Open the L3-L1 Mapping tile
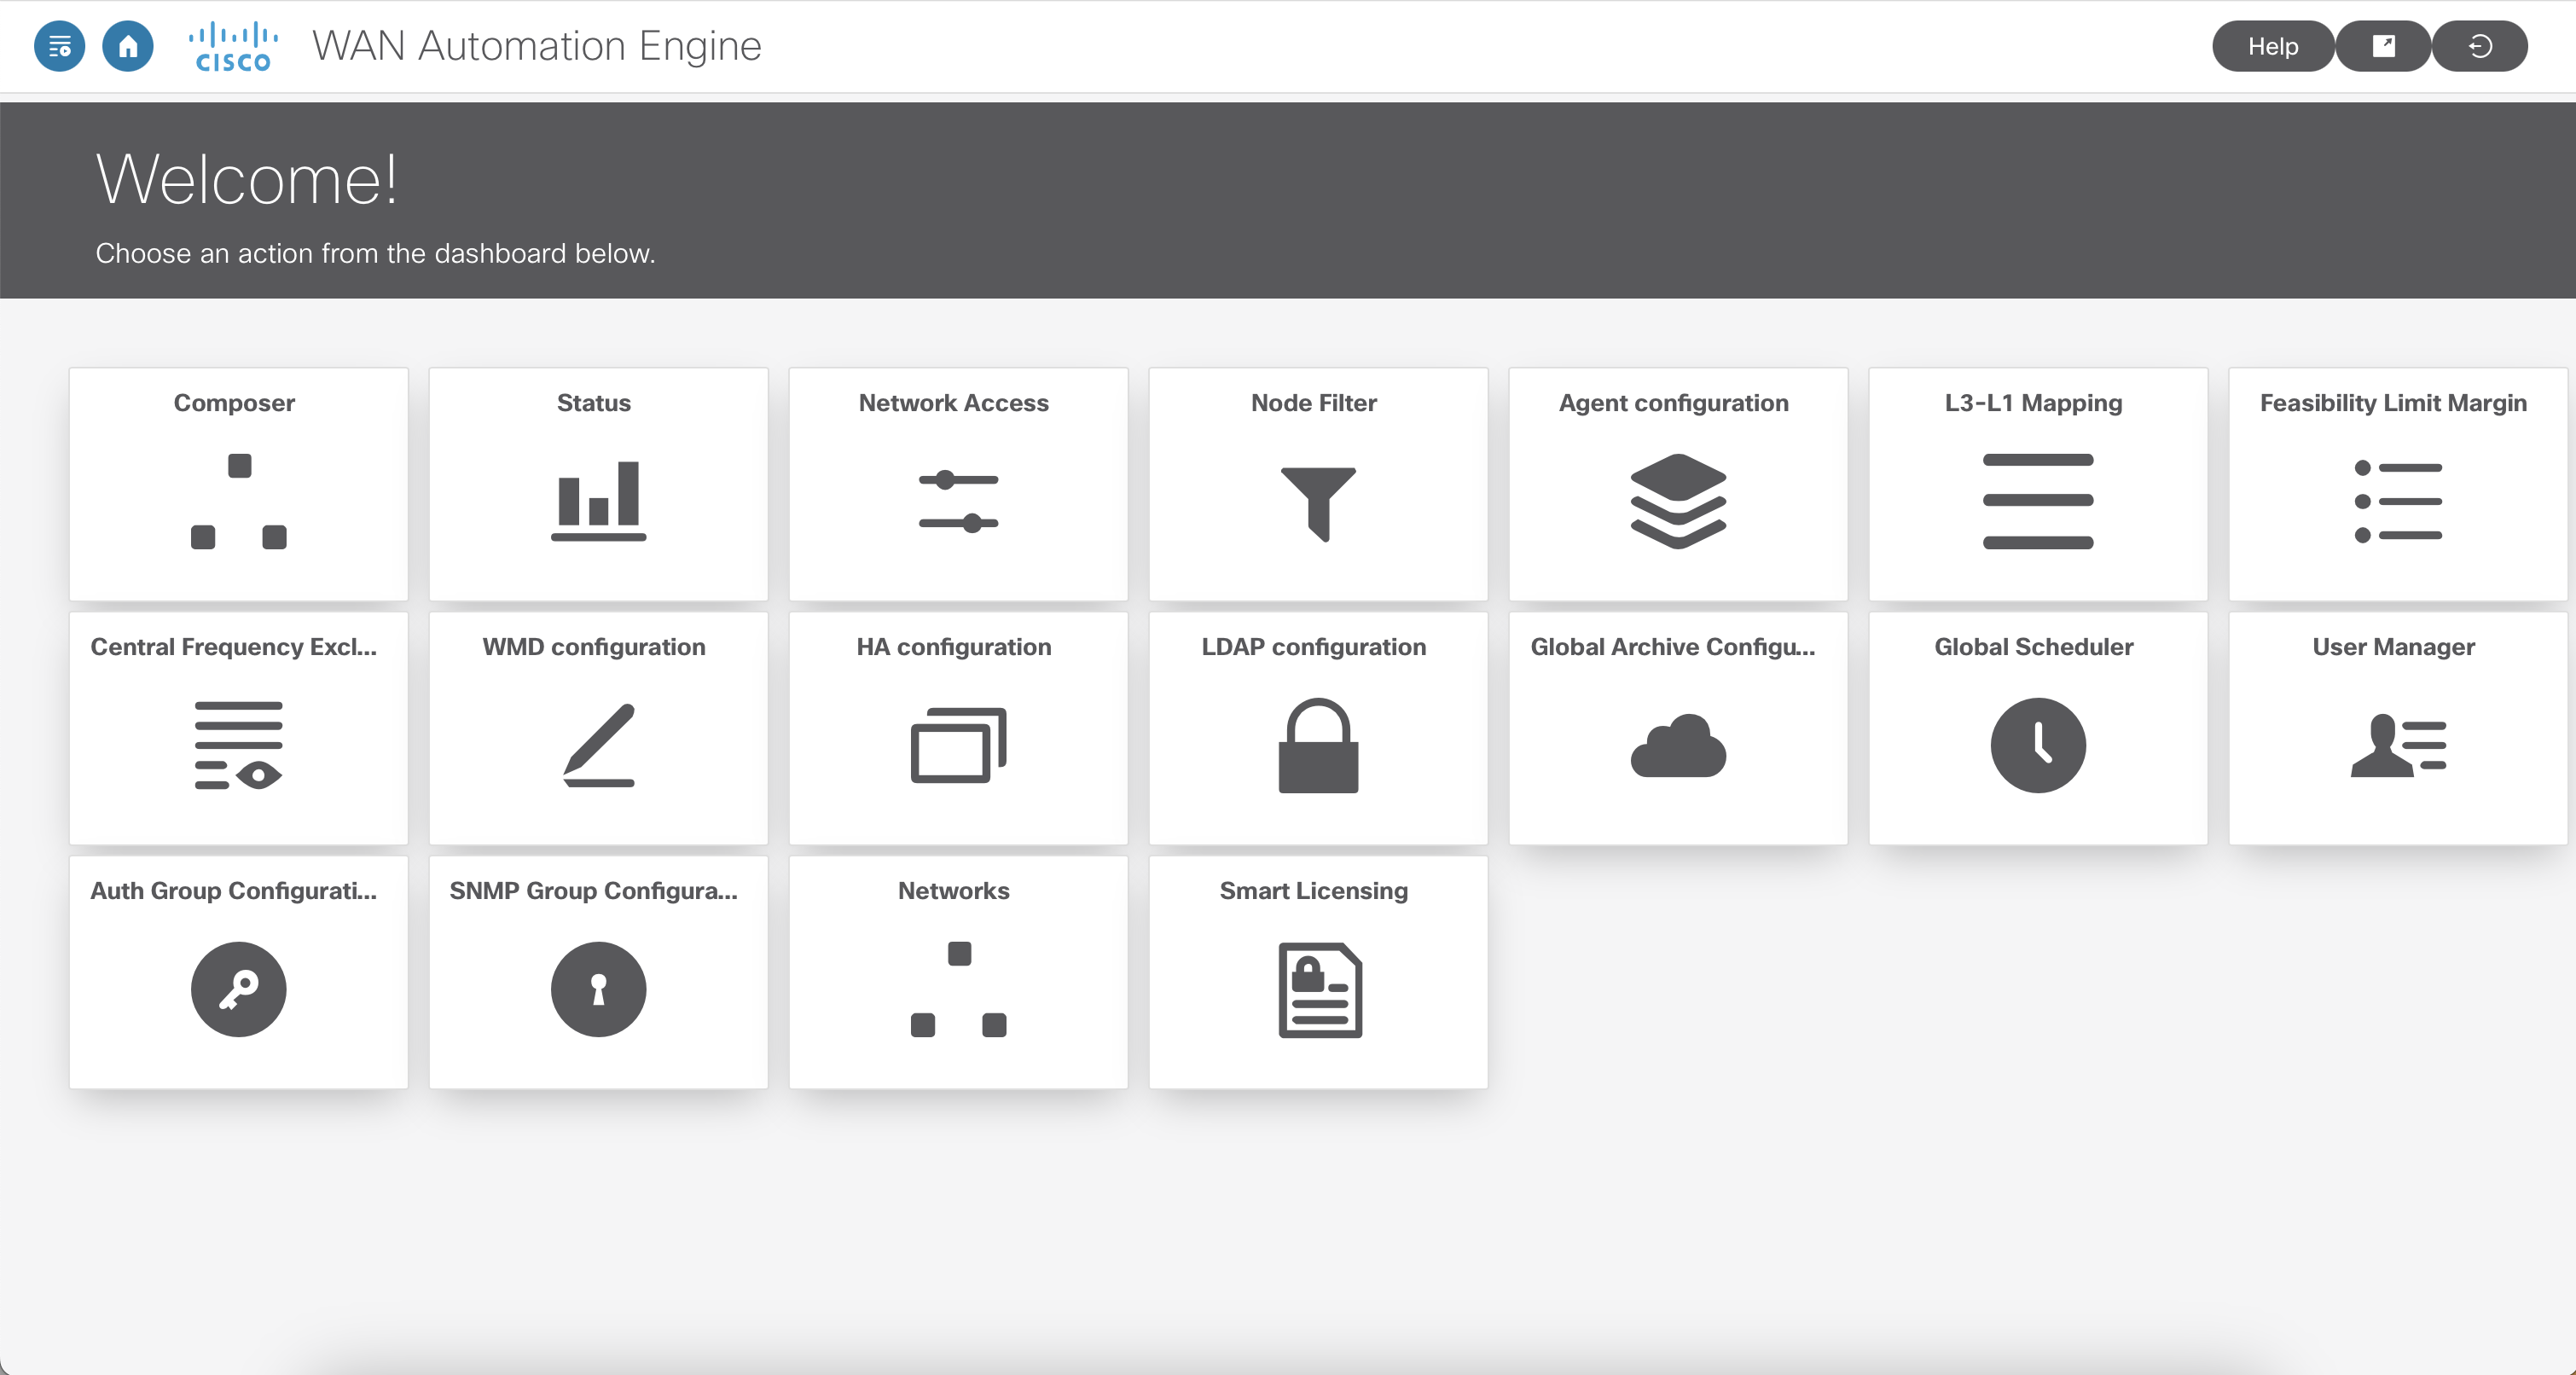The width and height of the screenshot is (2576, 1375). click(x=2039, y=484)
